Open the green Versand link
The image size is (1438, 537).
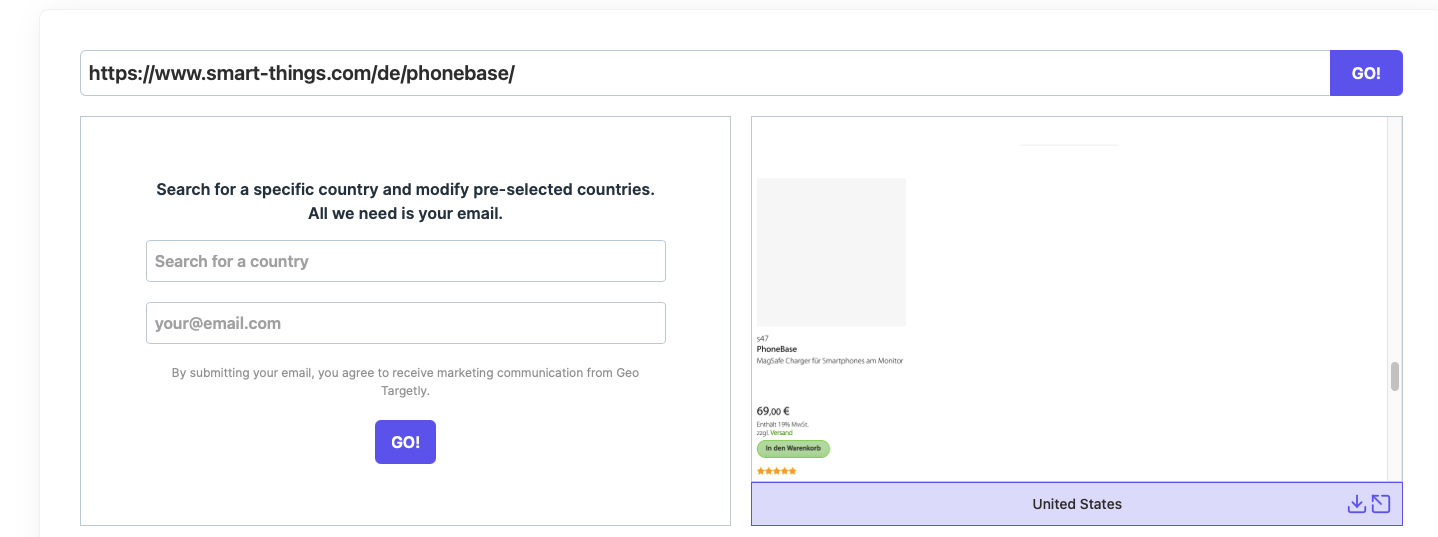[781, 433]
